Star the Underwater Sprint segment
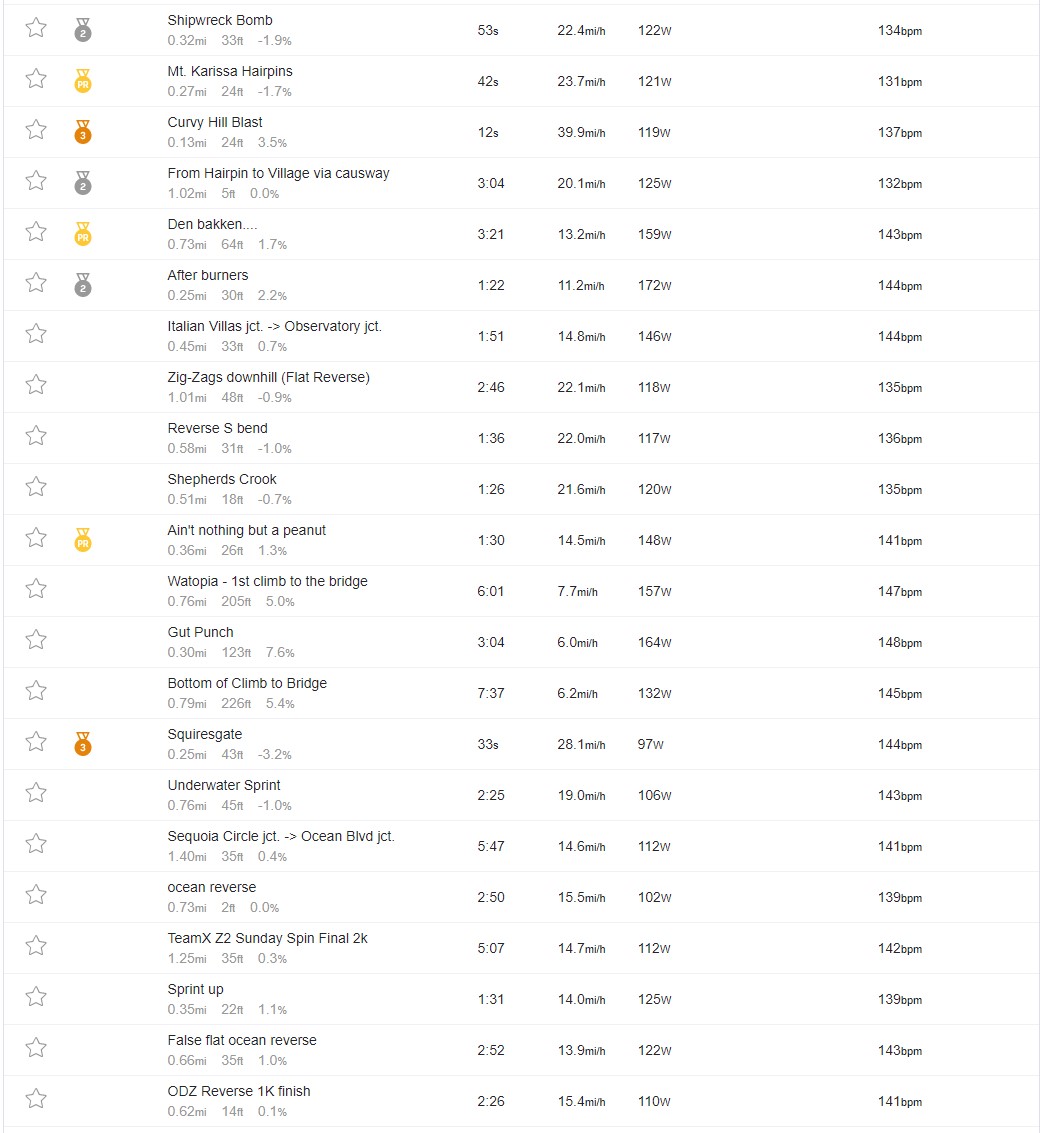 (x=36, y=793)
